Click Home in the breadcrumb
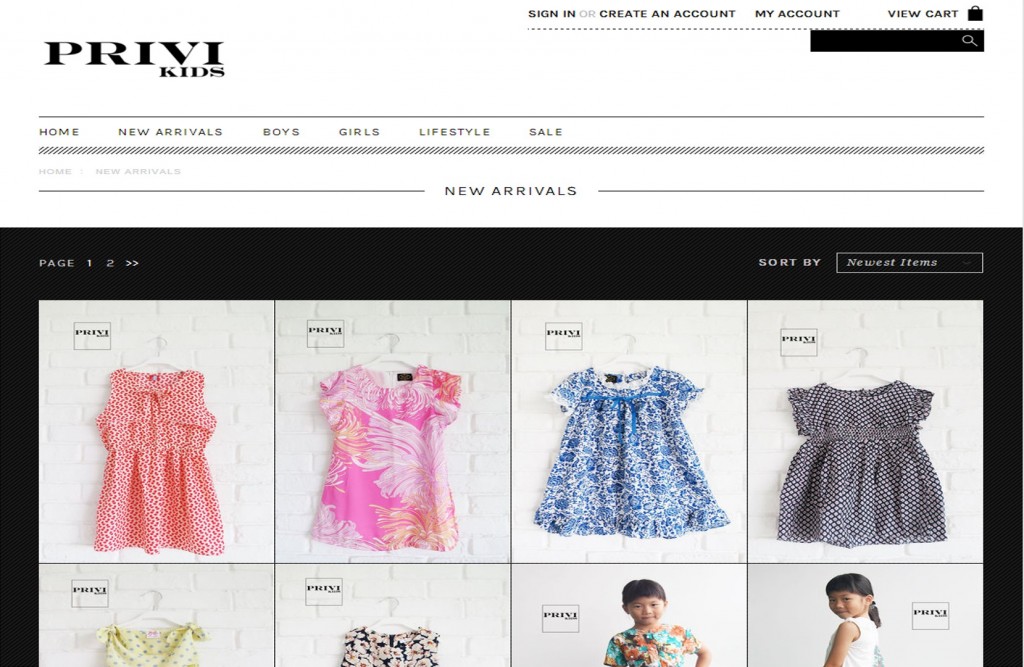The height and width of the screenshot is (667, 1024). (x=55, y=172)
